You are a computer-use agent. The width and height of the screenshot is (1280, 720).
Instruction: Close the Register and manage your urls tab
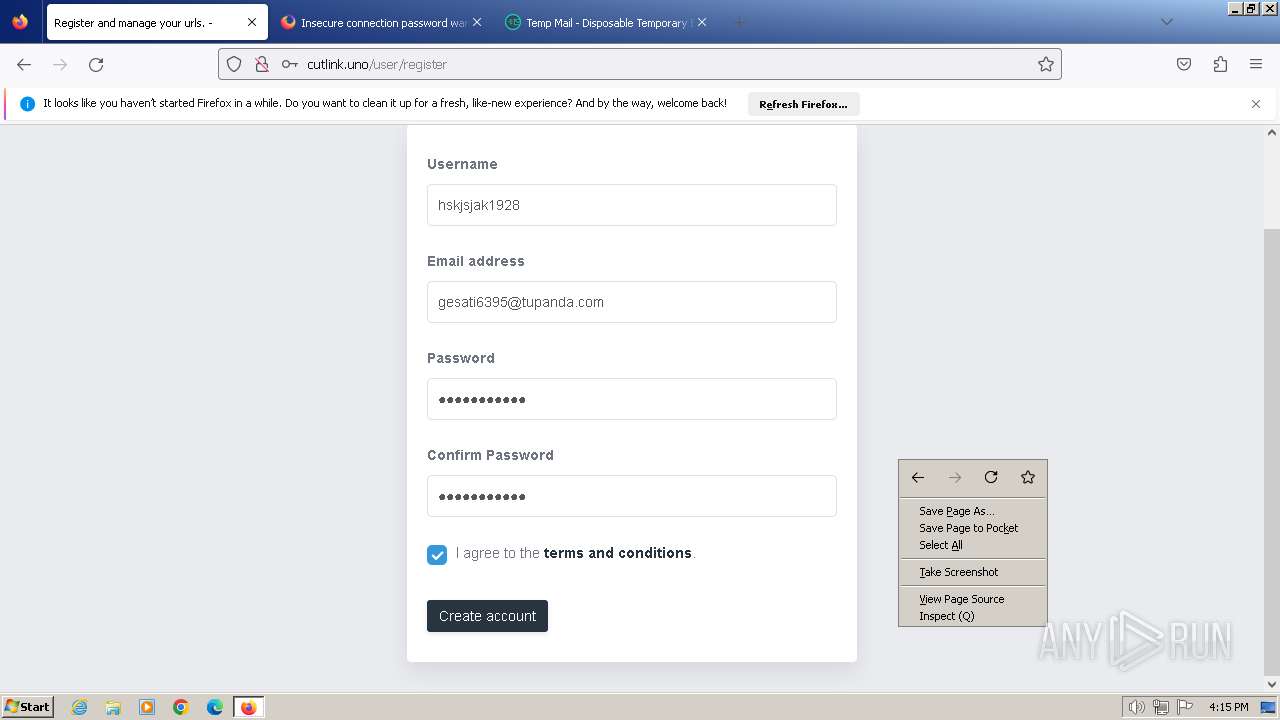point(252,22)
